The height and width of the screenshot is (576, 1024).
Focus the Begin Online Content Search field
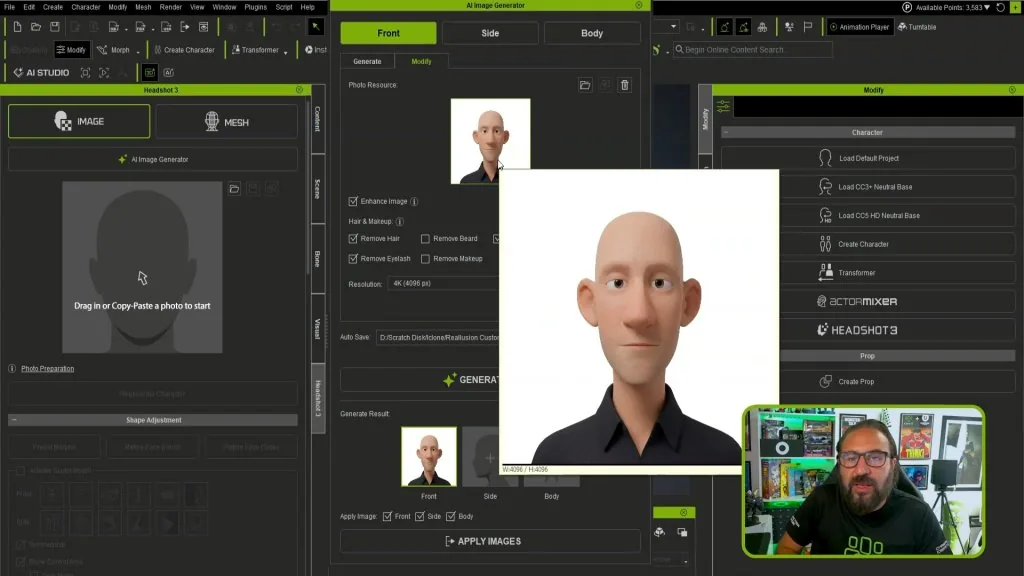[753, 50]
